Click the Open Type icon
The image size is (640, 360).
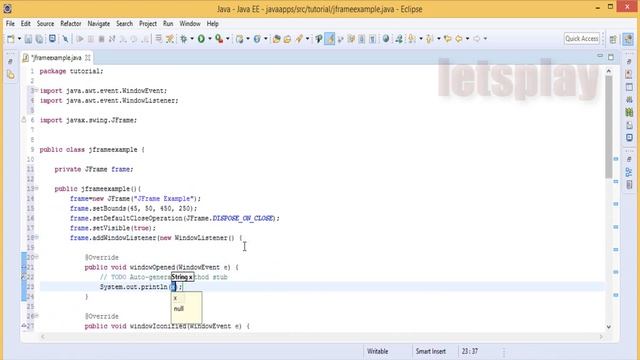276,39
